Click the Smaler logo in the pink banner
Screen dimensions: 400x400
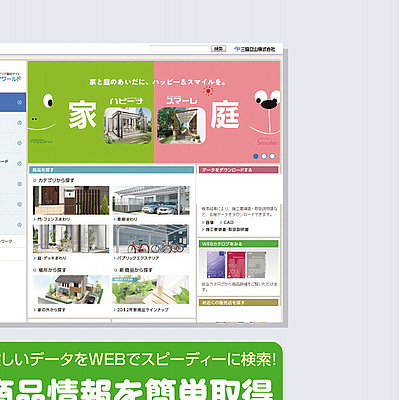(x=266, y=142)
